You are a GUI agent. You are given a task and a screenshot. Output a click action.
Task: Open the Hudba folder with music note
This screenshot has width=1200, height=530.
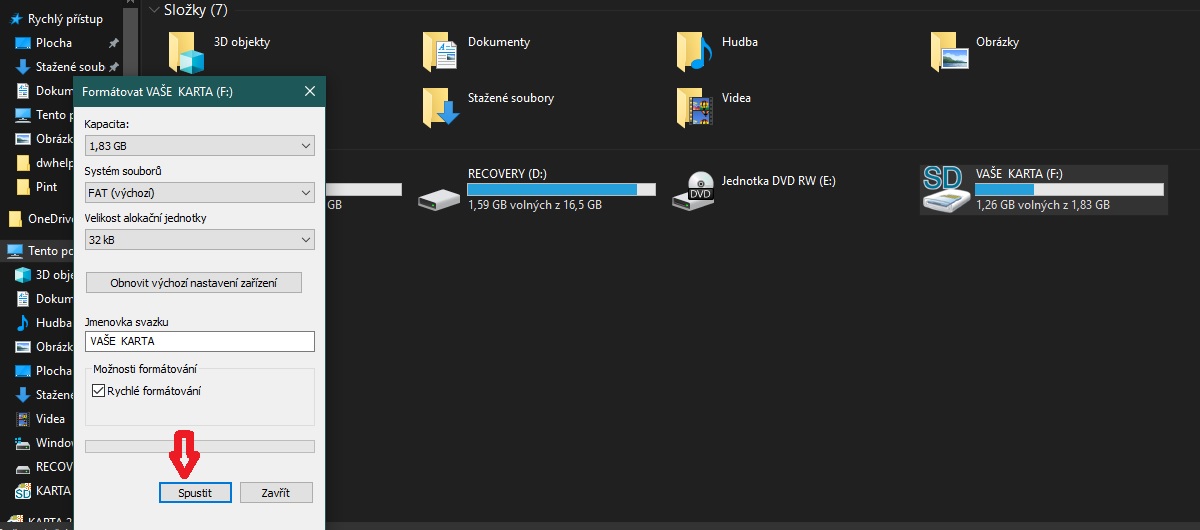coord(717,50)
